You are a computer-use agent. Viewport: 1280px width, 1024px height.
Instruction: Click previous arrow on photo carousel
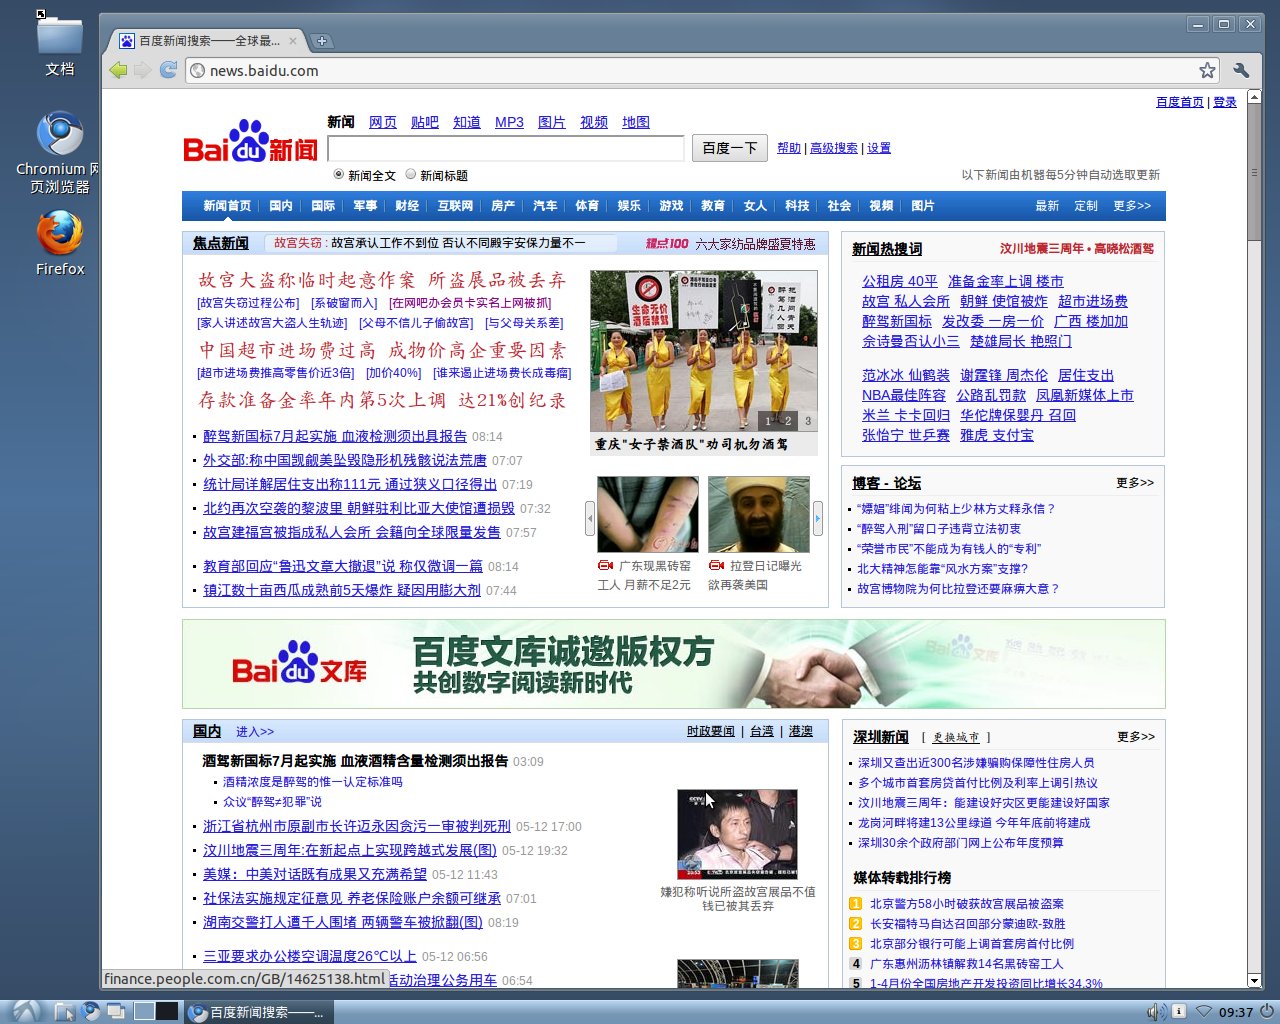(589, 517)
